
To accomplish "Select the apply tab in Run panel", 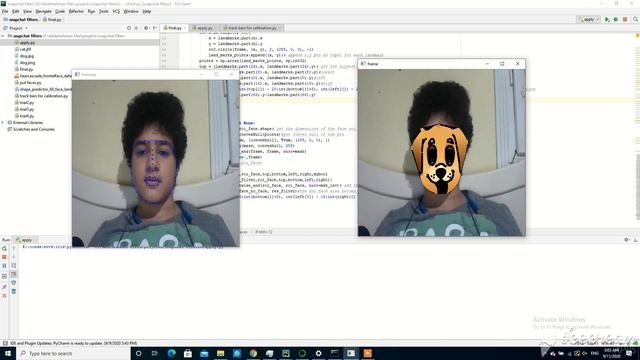I will click(24, 240).
